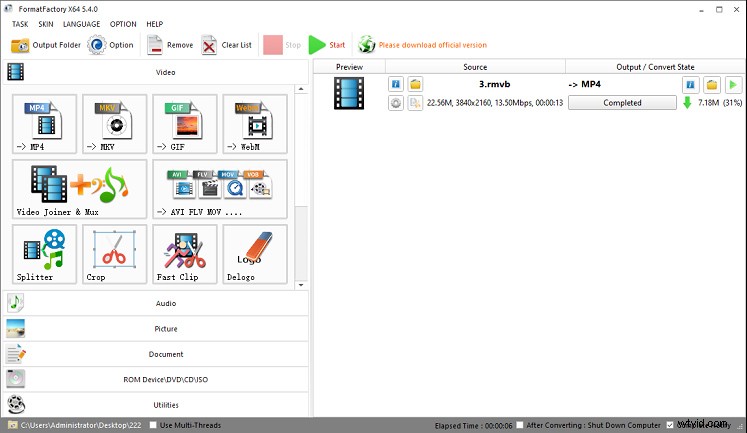Select the -> MP4 converter tile

(44, 124)
